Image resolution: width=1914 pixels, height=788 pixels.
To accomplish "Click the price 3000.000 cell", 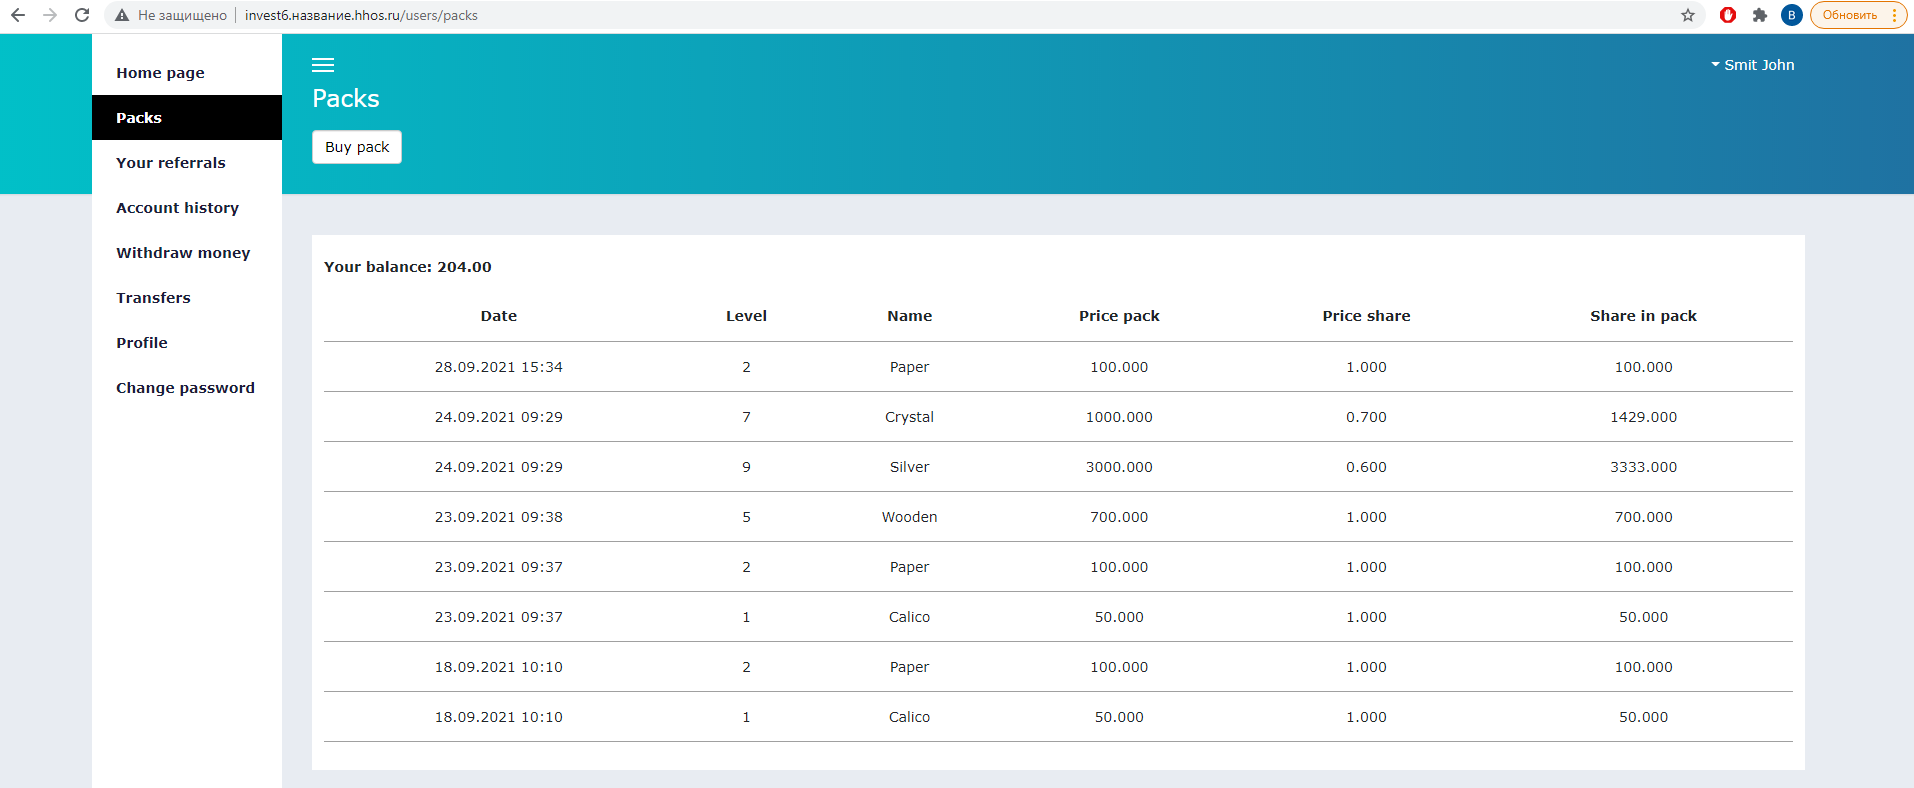I will pyautogui.click(x=1119, y=467).
